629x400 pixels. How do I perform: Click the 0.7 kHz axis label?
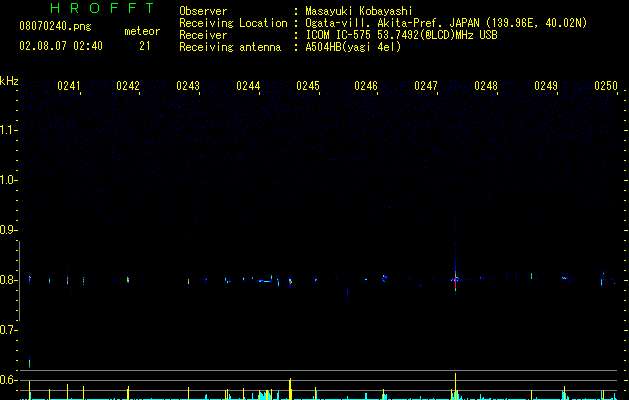click(x=8, y=330)
